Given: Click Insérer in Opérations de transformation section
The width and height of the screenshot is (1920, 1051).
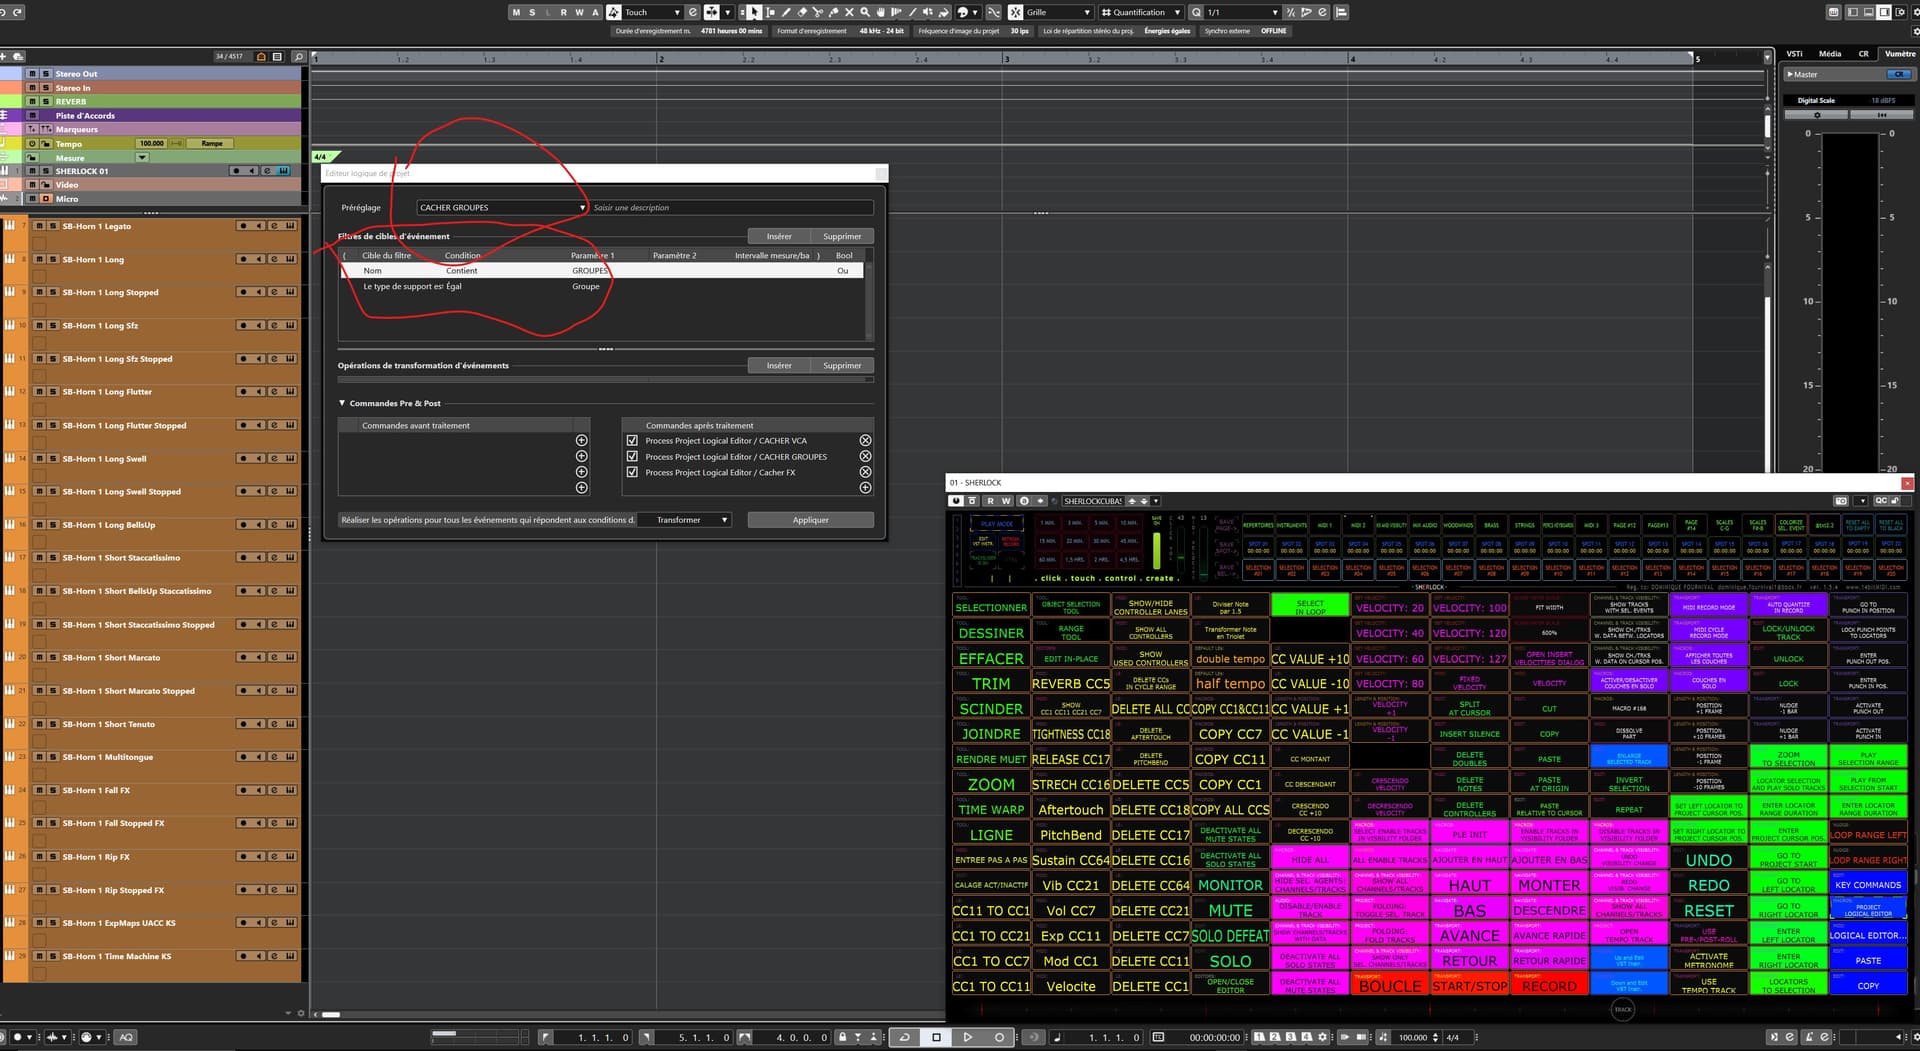Looking at the screenshot, I should pos(779,365).
